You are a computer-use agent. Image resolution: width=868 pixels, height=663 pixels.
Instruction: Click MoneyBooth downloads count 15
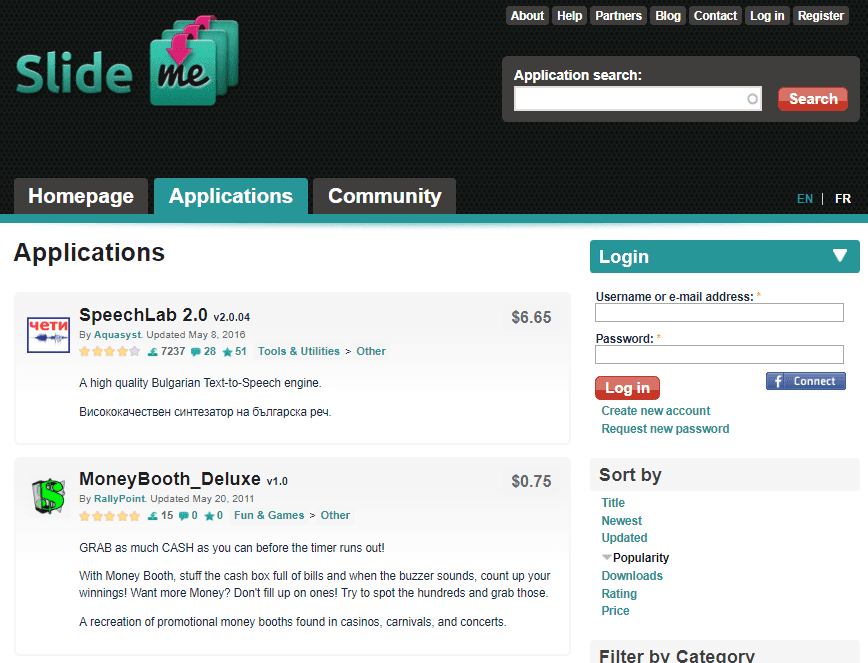[x=161, y=516]
